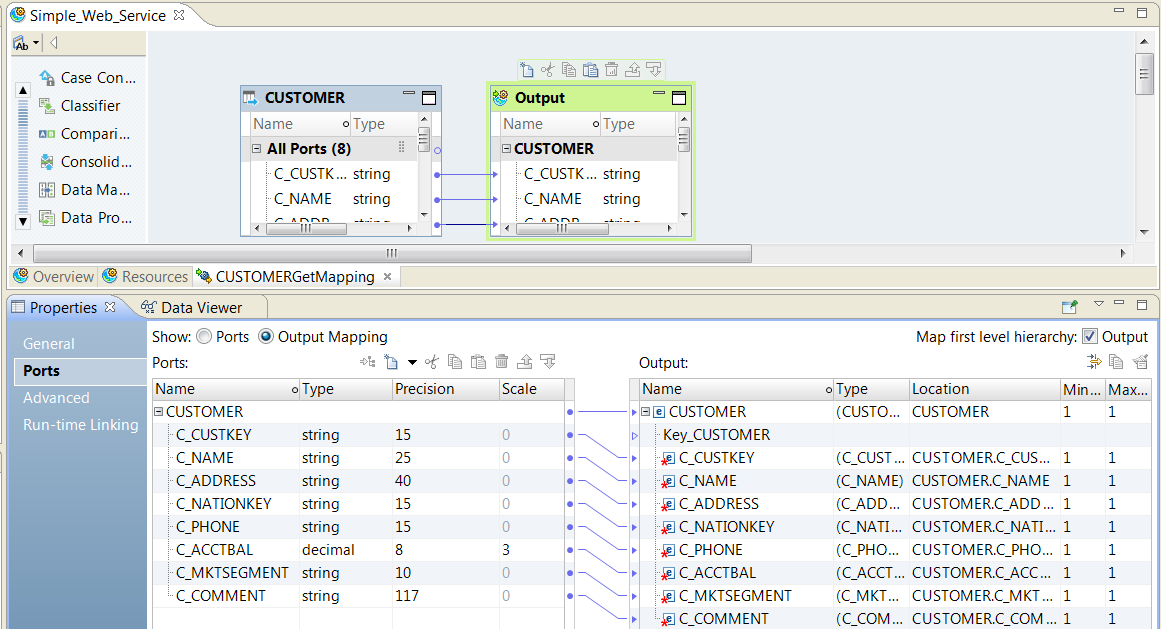Collapse the CUSTOMER group in the Ports table
This screenshot has width=1161, height=629.
tap(158, 411)
